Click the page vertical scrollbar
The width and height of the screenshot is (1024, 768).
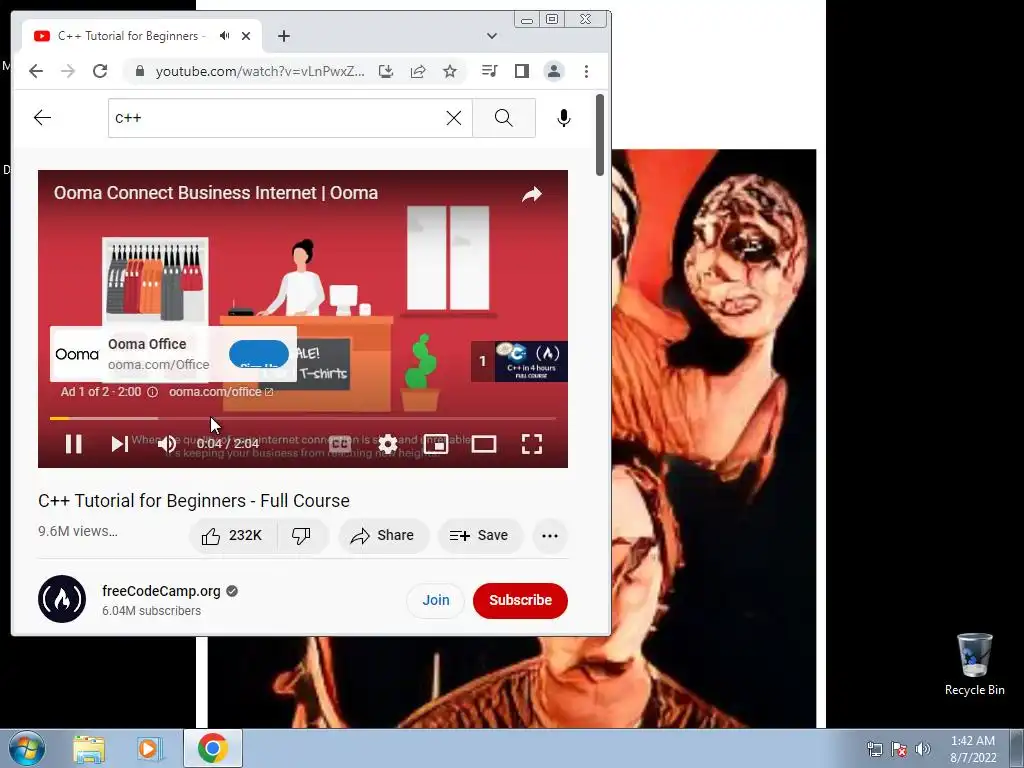600,135
